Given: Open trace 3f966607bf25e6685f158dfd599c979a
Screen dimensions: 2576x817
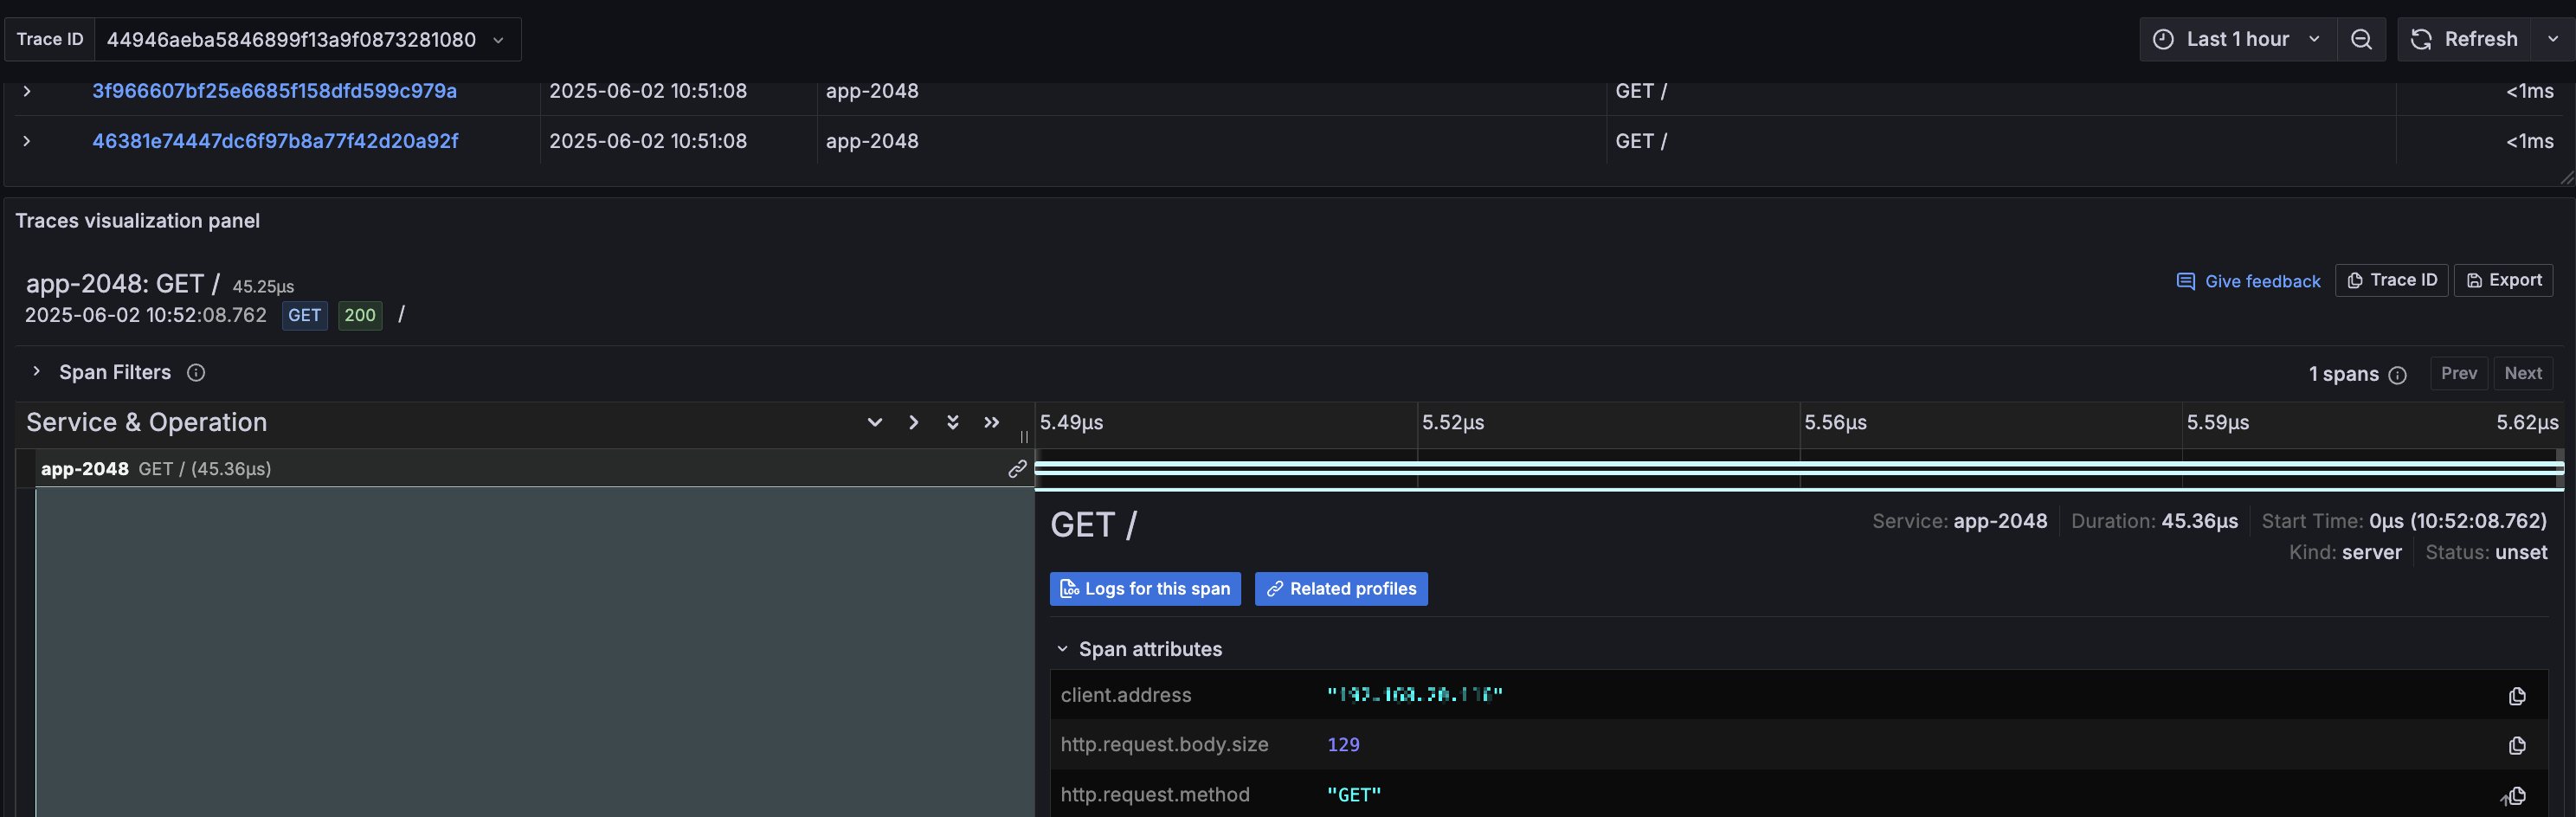Looking at the screenshot, I should (274, 91).
